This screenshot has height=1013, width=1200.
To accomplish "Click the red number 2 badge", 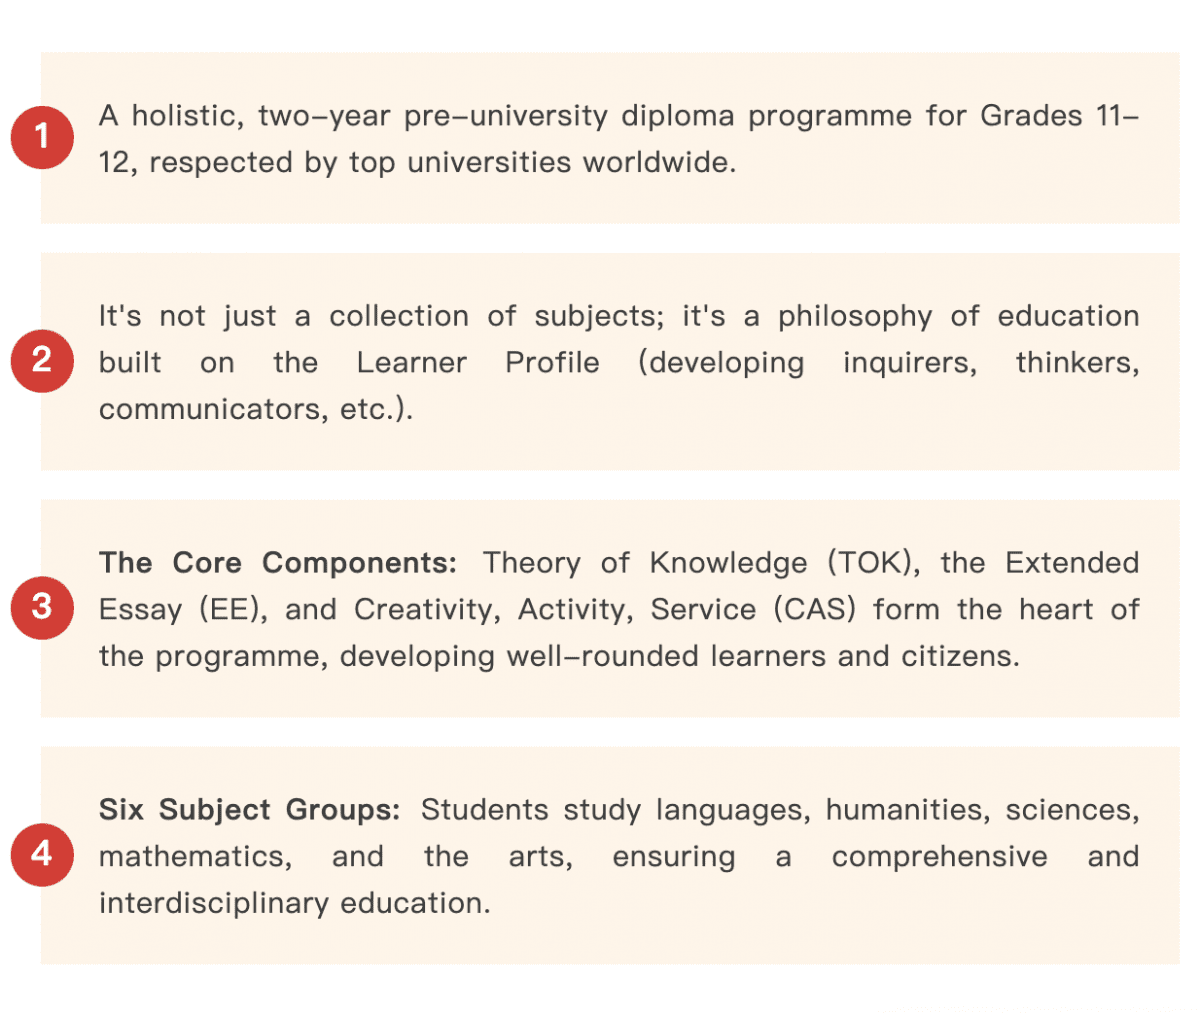I will 42,360.
